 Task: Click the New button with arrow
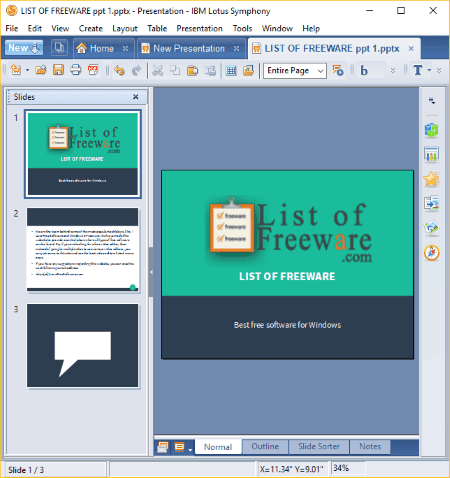coord(24,48)
